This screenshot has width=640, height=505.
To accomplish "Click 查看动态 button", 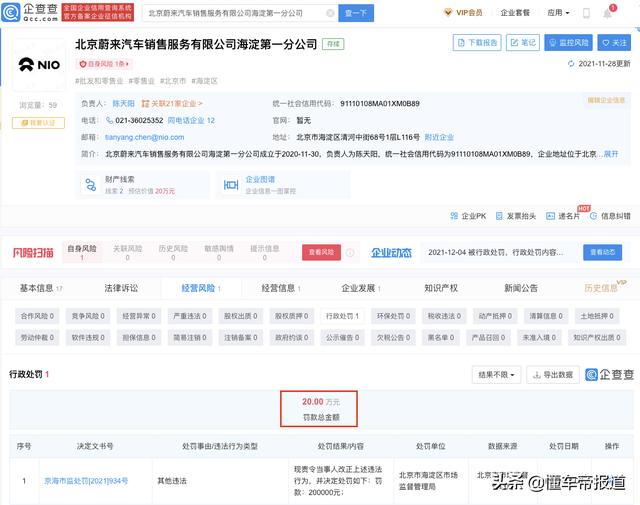I will click(x=602, y=252).
